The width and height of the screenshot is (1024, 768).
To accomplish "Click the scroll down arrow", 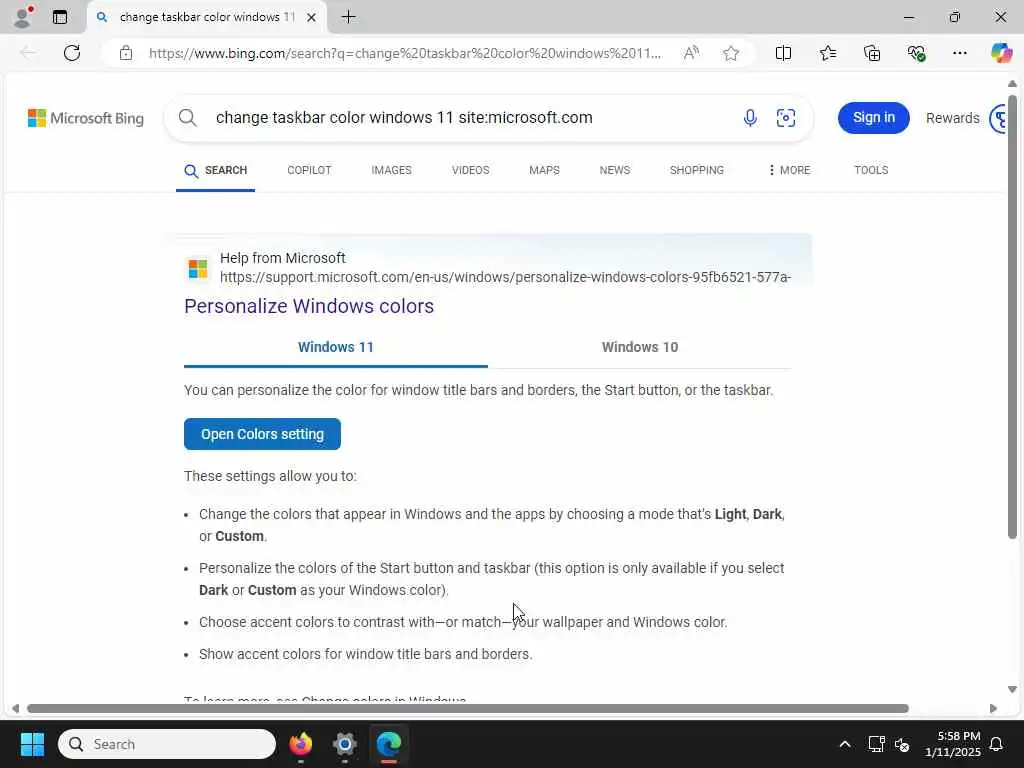I will 1012,690.
